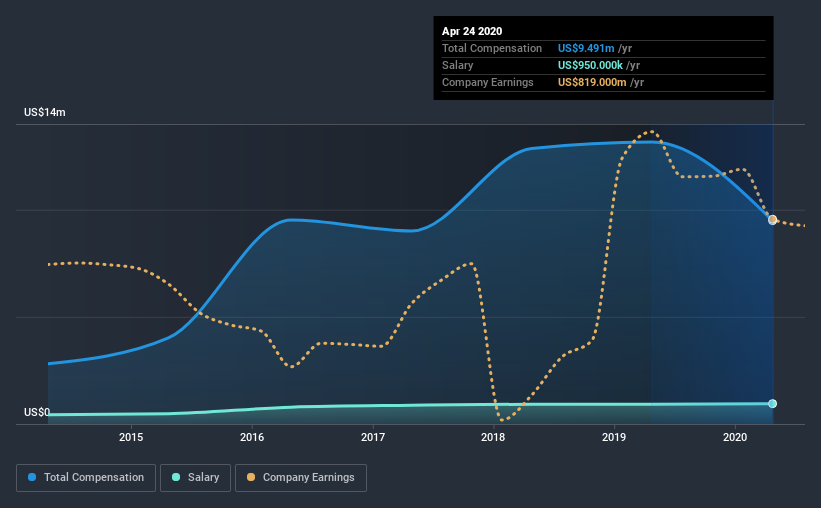
Task: Toggle the Company Earnings legend button
Action: (x=301, y=478)
